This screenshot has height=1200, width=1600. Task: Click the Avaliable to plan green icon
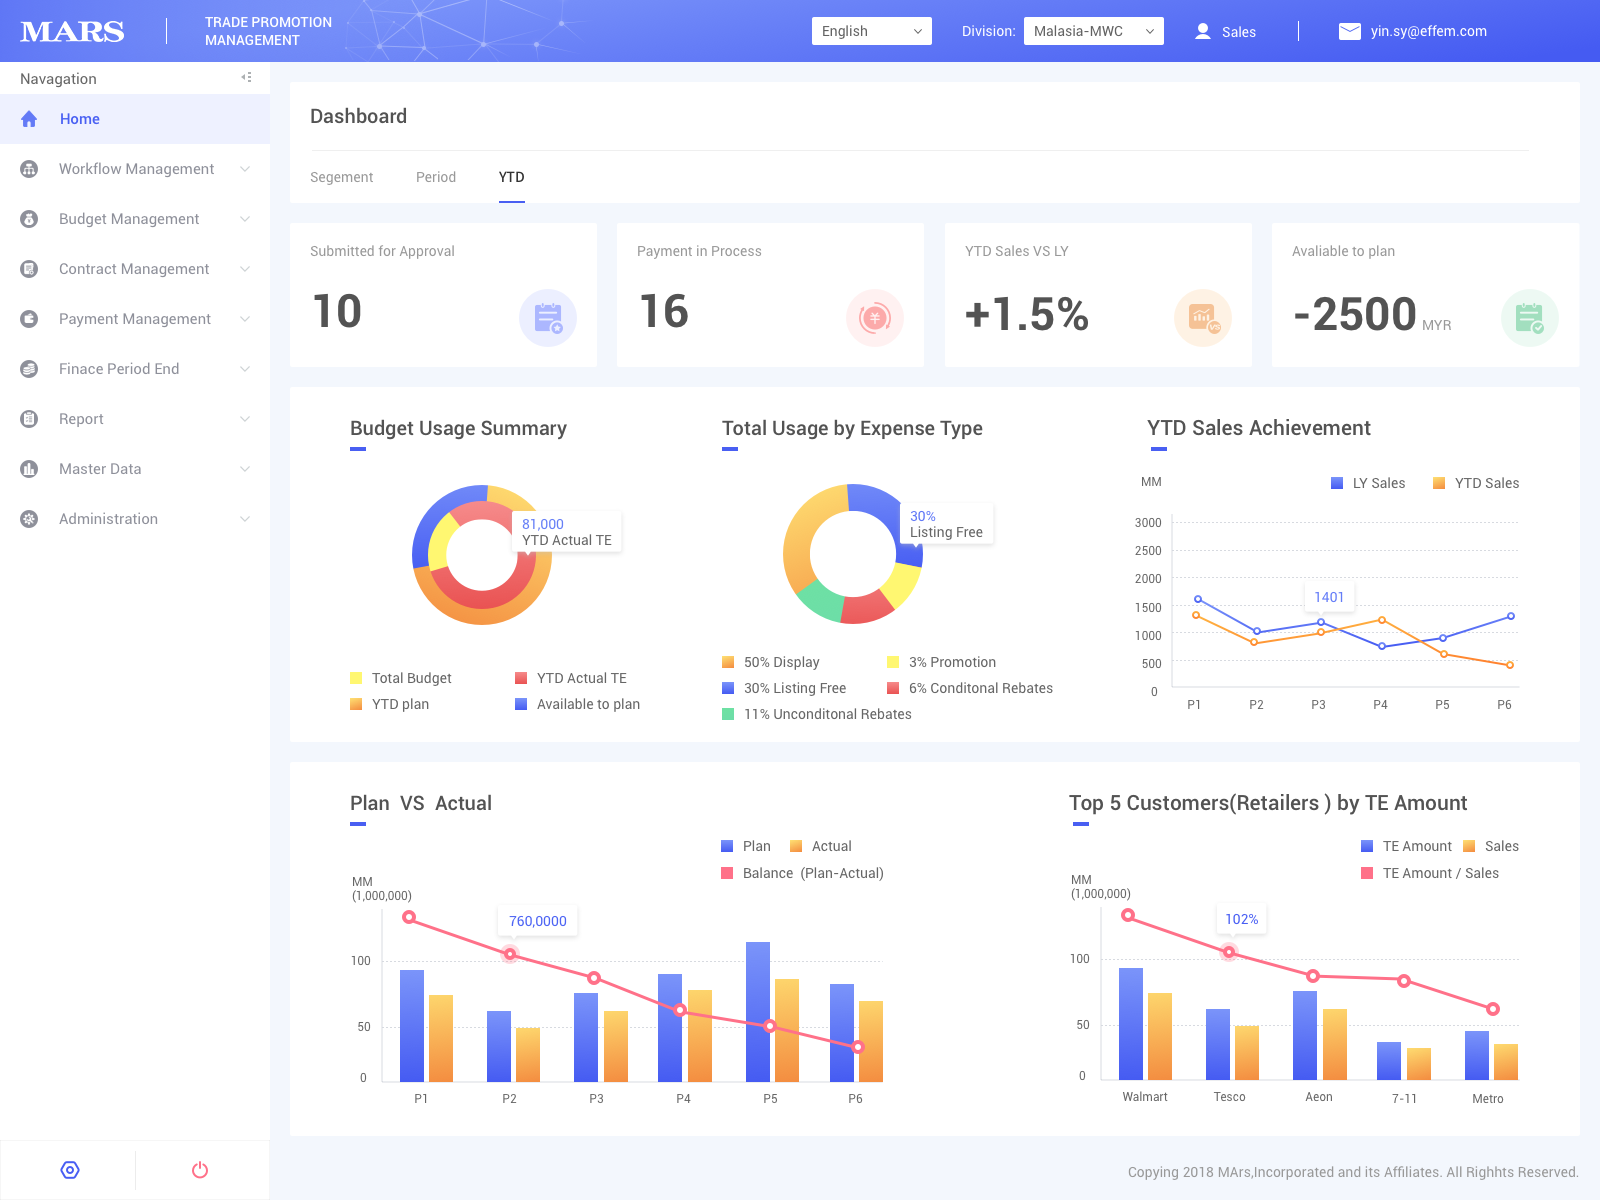tap(1530, 318)
